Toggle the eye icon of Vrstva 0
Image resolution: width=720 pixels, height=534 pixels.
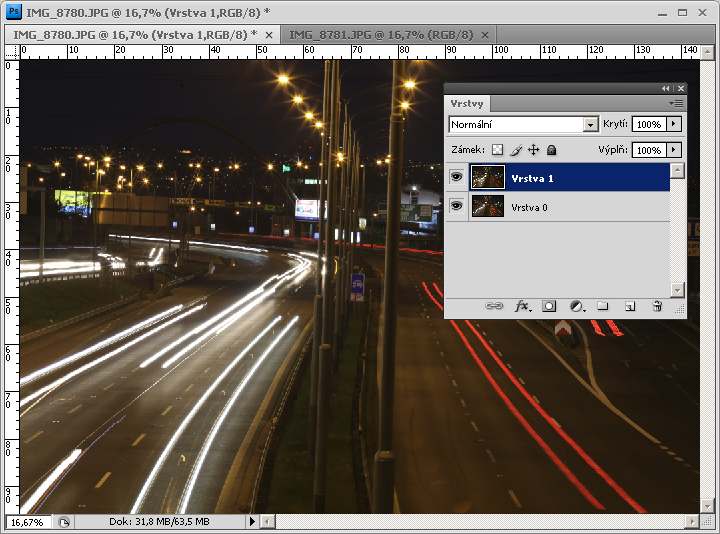click(457, 207)
